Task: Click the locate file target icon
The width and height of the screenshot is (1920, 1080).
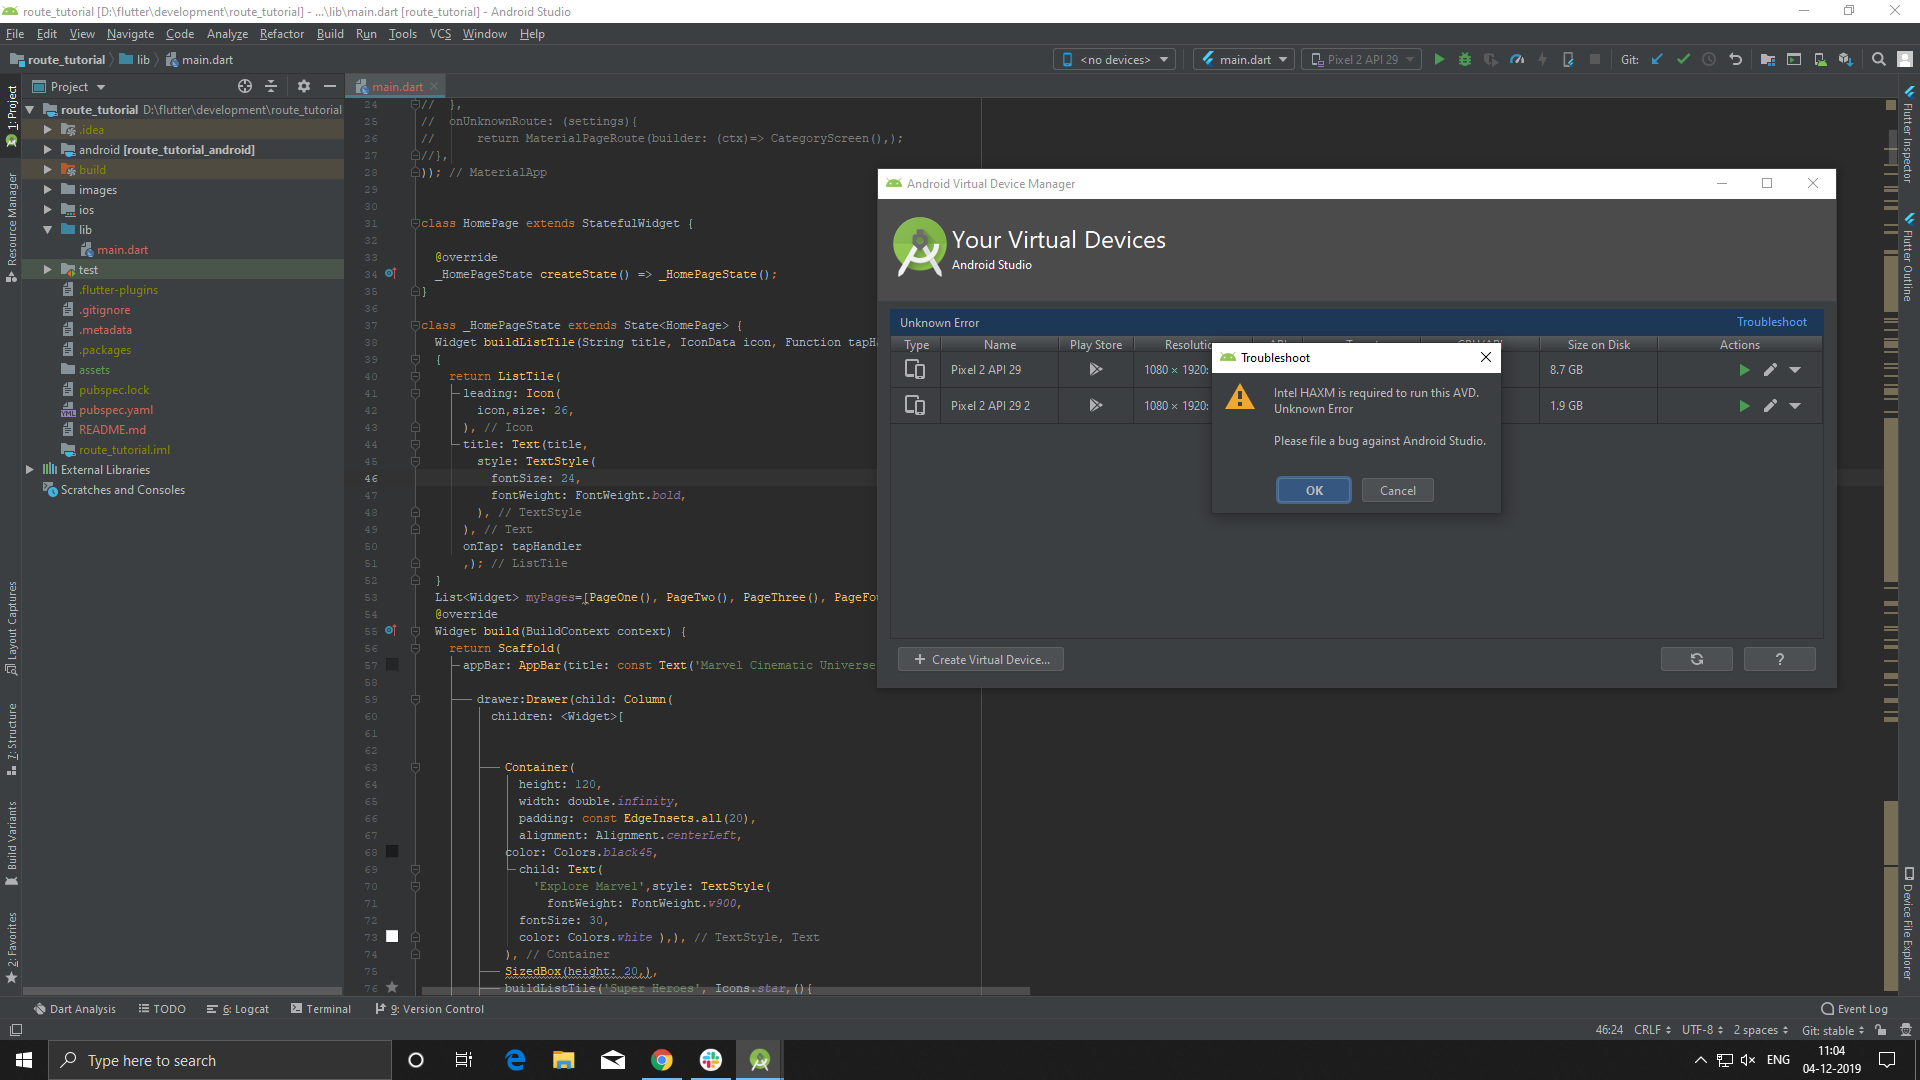Action: point(245,87)
